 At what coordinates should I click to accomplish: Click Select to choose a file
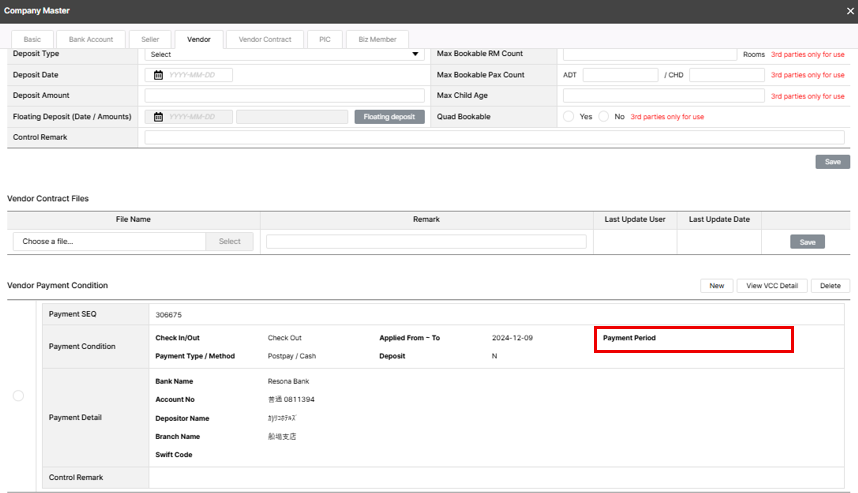click(x=230, y=242)
